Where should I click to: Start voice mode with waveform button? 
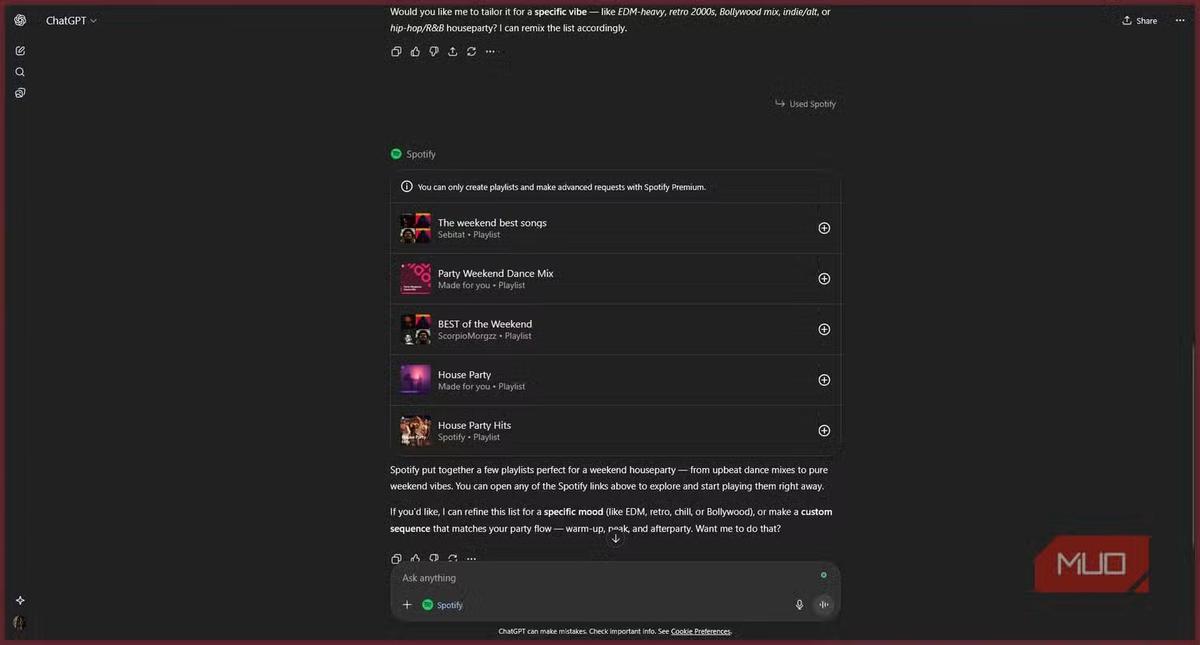click(824, 604)
